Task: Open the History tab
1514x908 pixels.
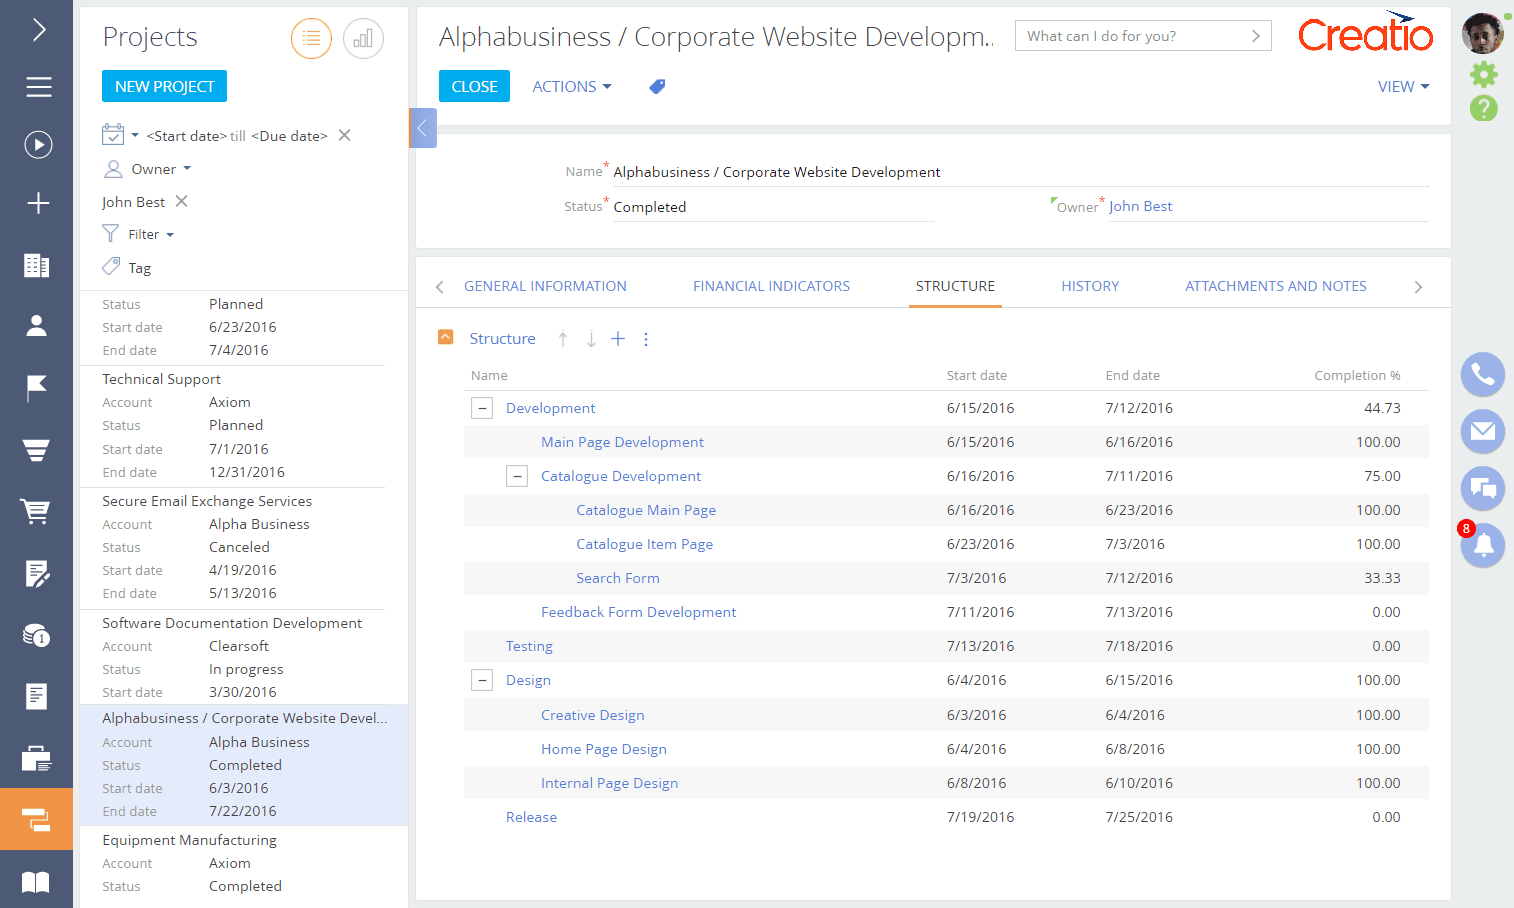Action: (x=1090, y=286)
